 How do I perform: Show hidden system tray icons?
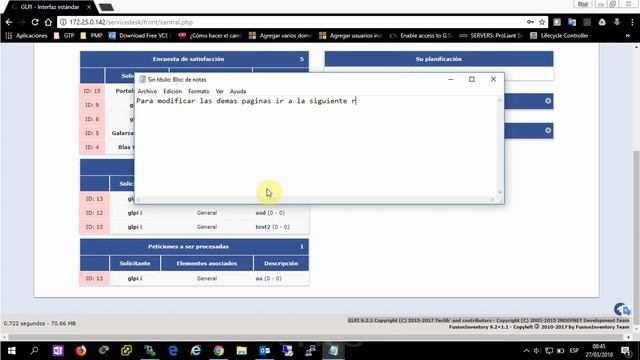pos(526,351)
